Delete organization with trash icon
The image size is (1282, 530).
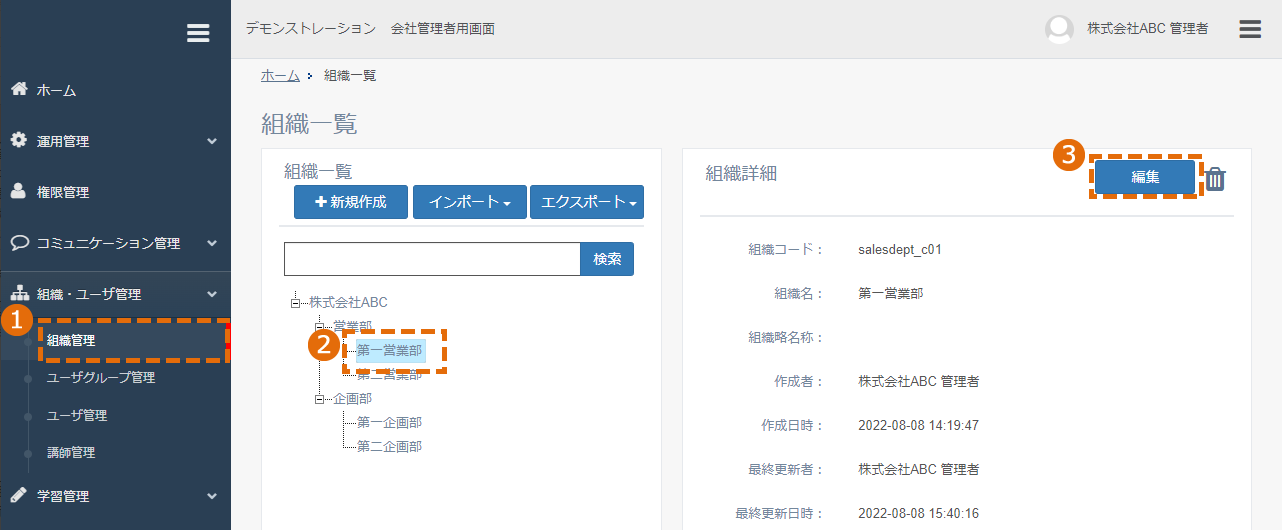1215,179
